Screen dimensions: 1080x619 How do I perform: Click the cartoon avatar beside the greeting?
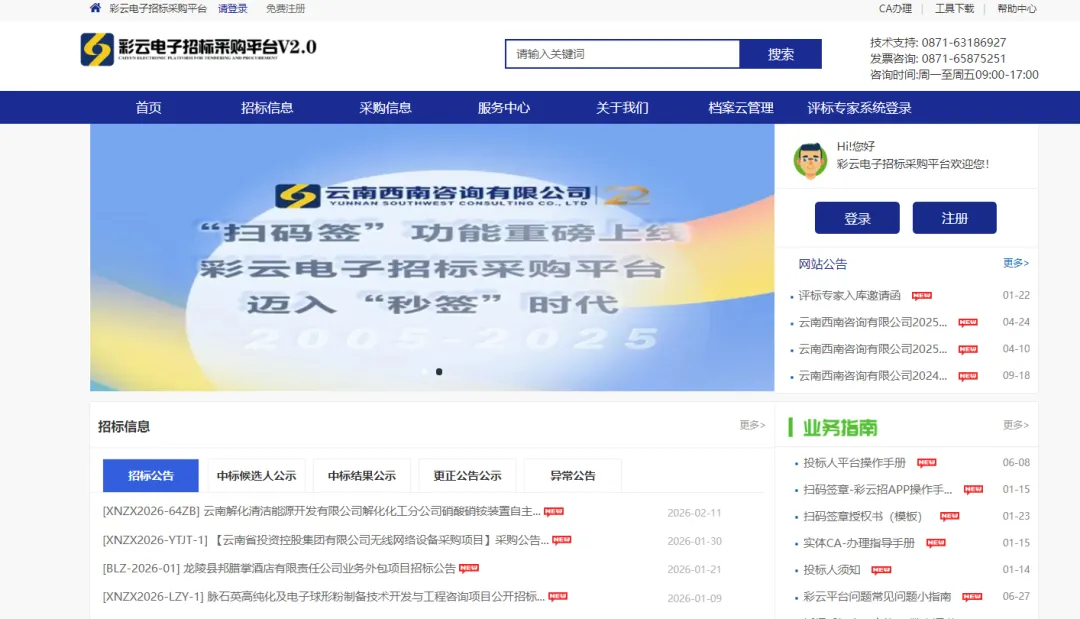(810, 160)
